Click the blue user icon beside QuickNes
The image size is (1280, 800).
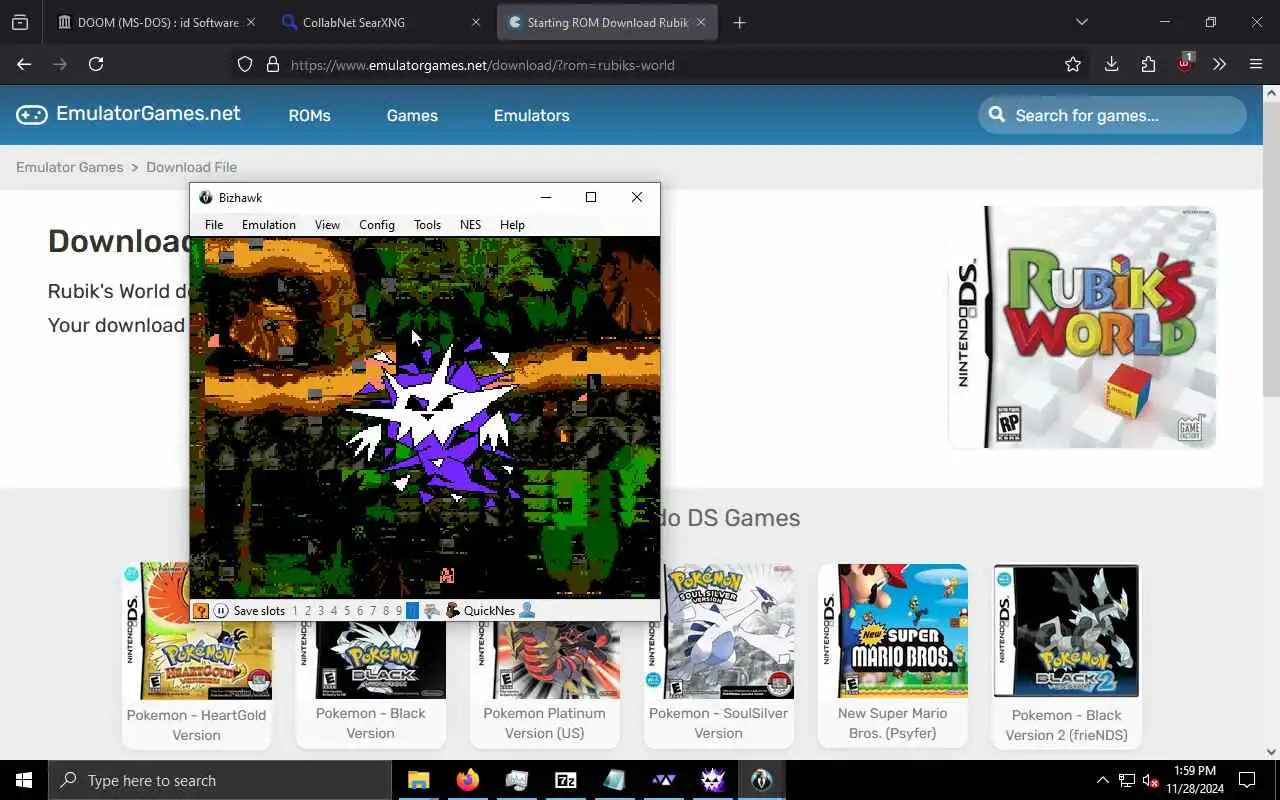[x=527, y=610]
